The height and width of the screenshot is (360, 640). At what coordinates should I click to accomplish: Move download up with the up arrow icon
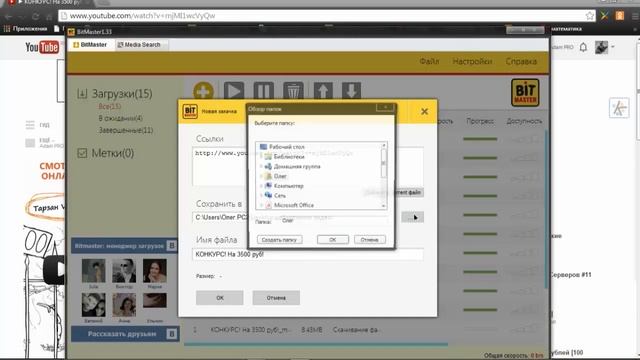[323, 91]
